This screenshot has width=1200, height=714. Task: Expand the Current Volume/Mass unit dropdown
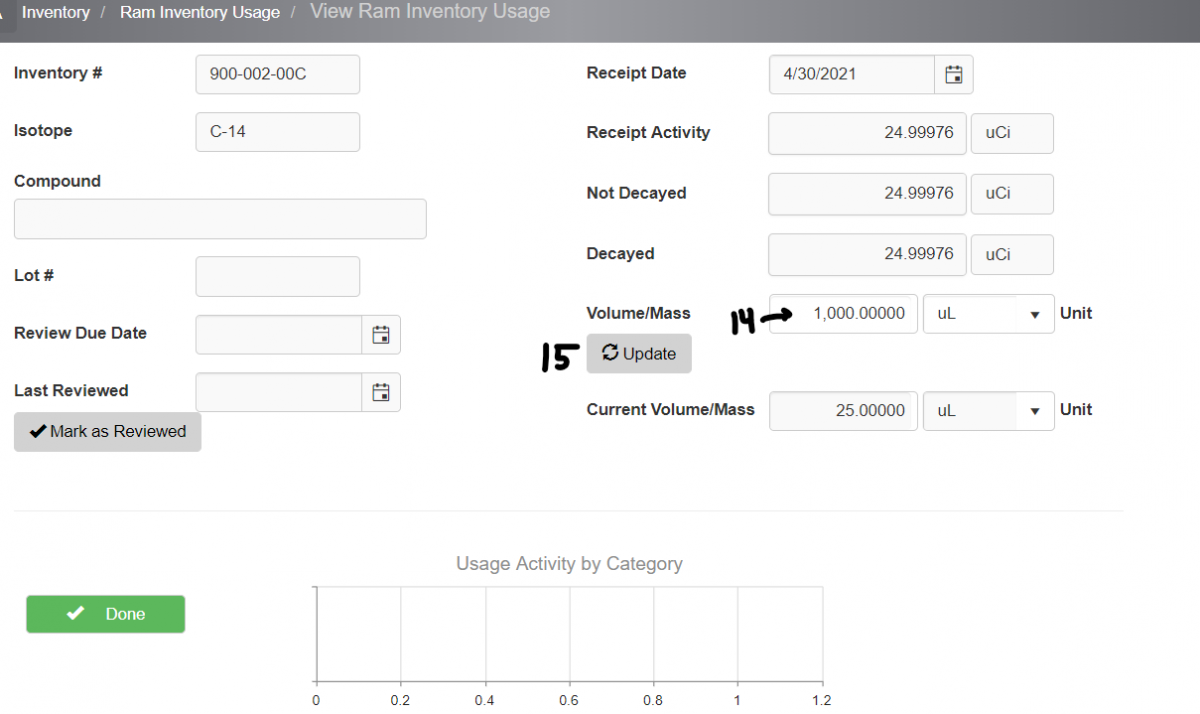click(1035, 411)
